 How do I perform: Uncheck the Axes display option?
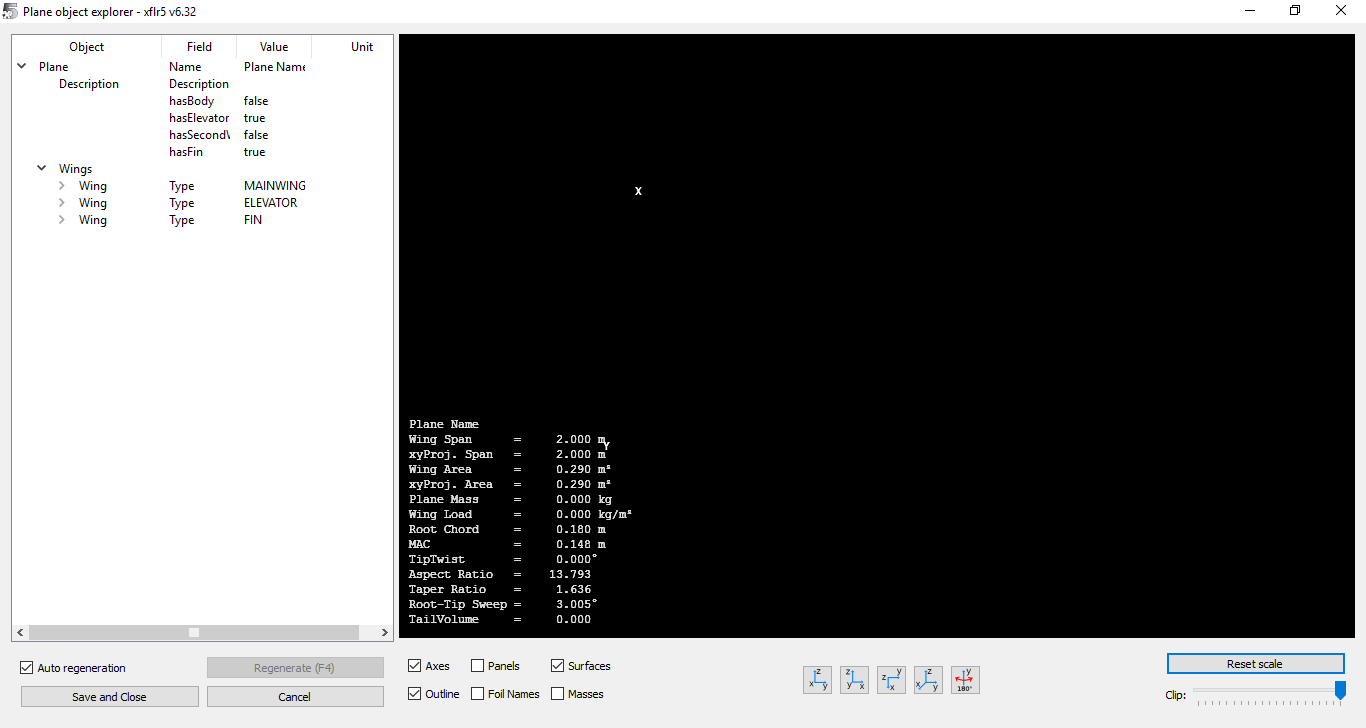coord(415,666)
